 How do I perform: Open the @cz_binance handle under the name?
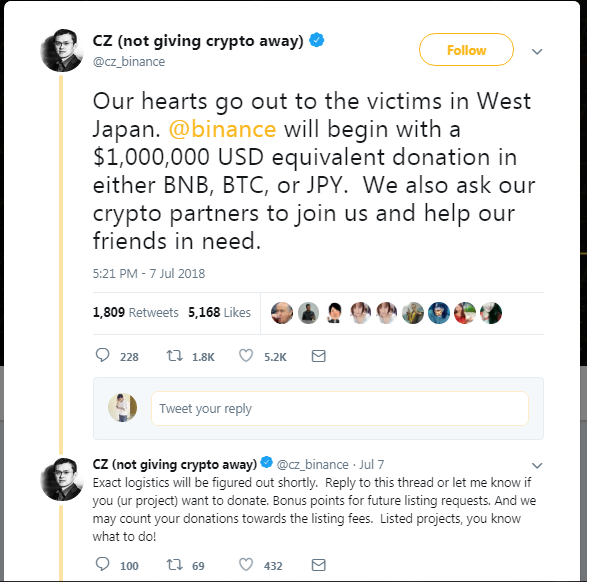pos(129,62)
